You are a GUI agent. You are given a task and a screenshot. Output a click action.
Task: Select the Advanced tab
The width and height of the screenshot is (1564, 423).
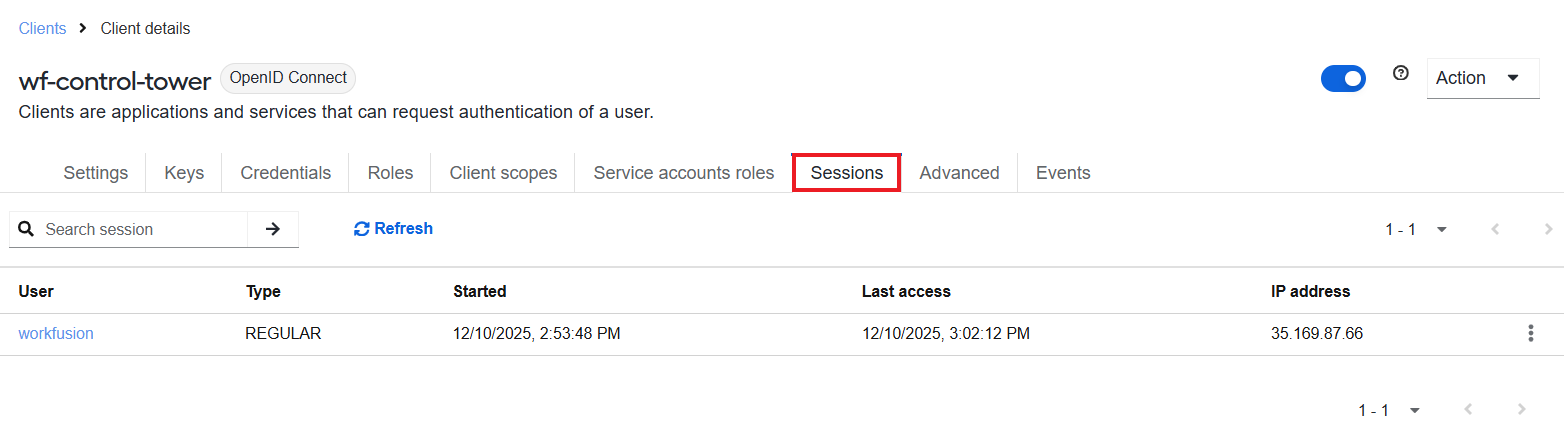coord(959,173)
